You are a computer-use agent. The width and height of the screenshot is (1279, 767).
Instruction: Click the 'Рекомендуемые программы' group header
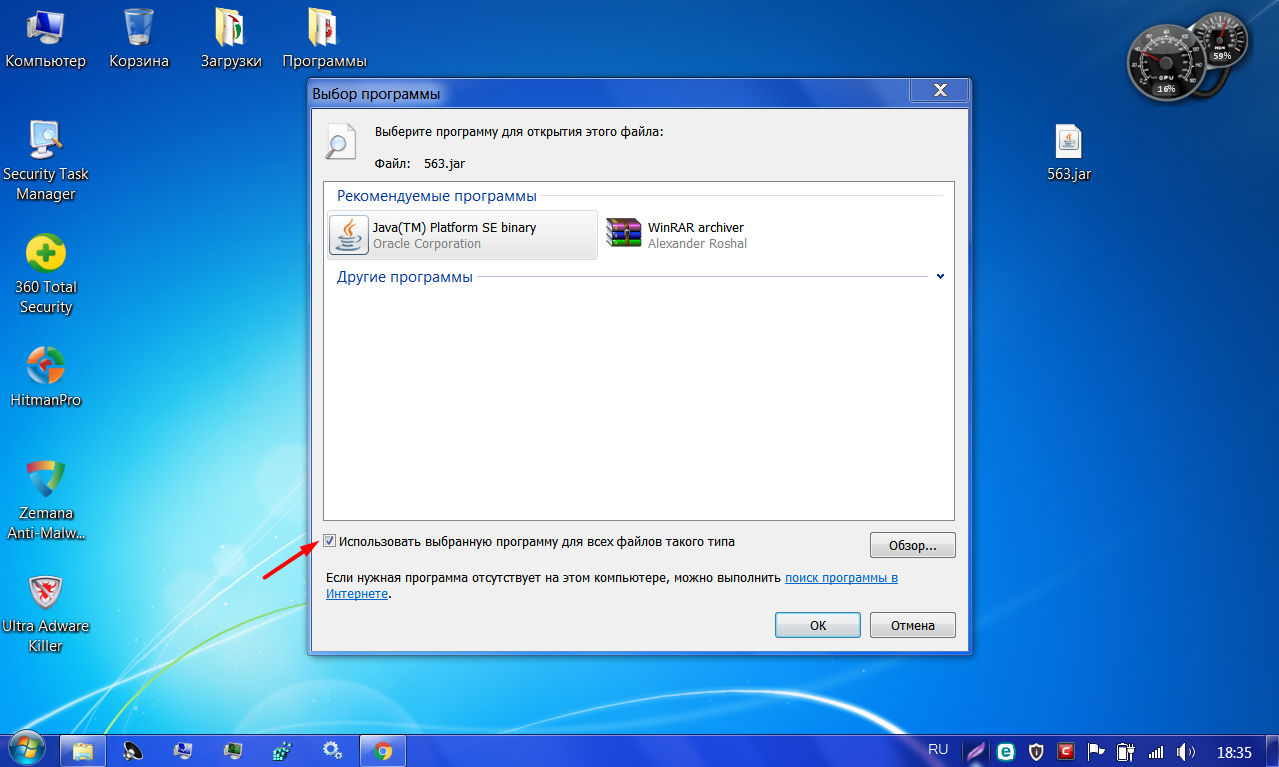tap(437, 196)
